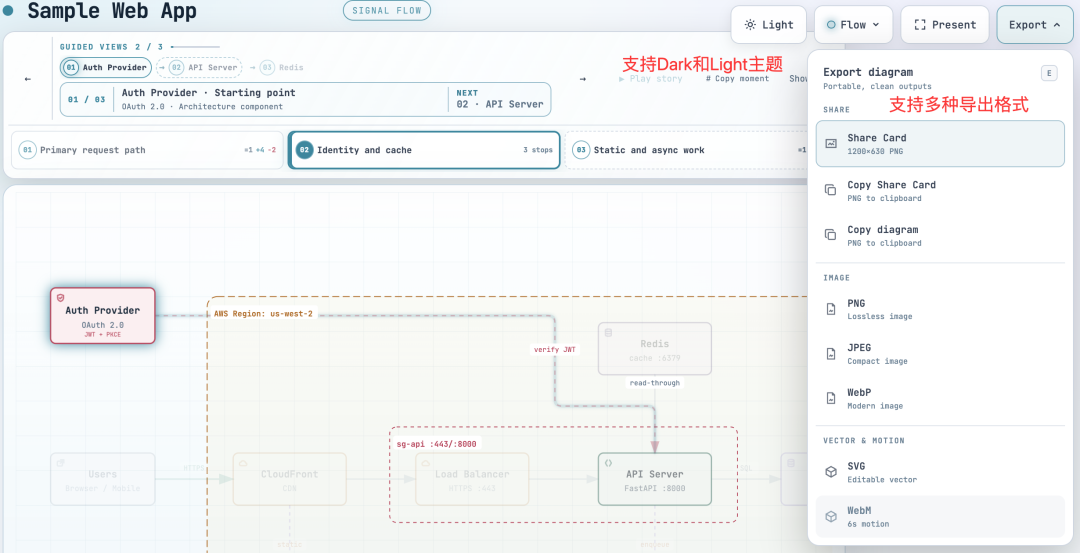
Task: Export as JPEG compact image
Action: click(x=940, y=354)
